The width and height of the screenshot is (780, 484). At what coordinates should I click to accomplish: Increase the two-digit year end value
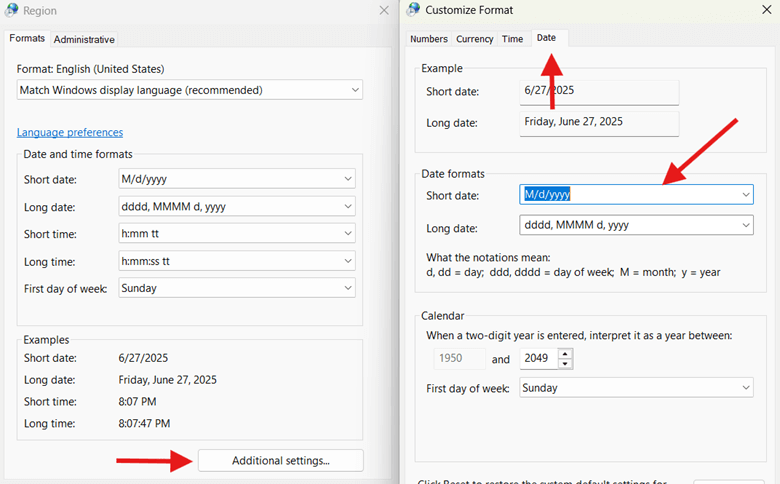[x=566, y=354]
